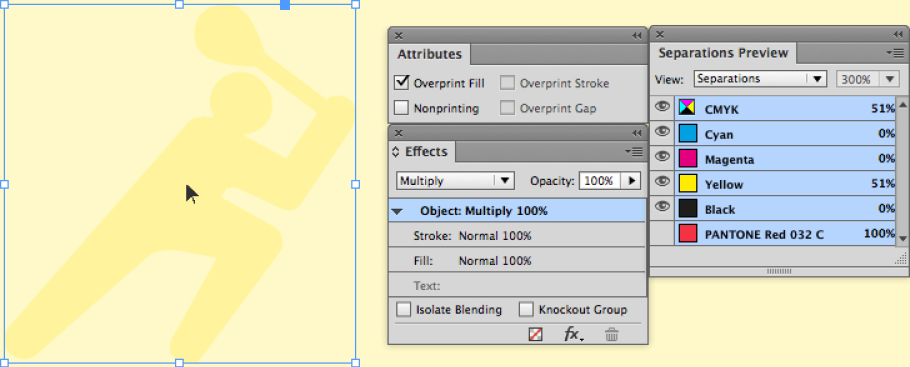The width and height of the screenshot is (910, 367).
Task: Select the Stroke: Normal 100% row
Action: (517, 236)
